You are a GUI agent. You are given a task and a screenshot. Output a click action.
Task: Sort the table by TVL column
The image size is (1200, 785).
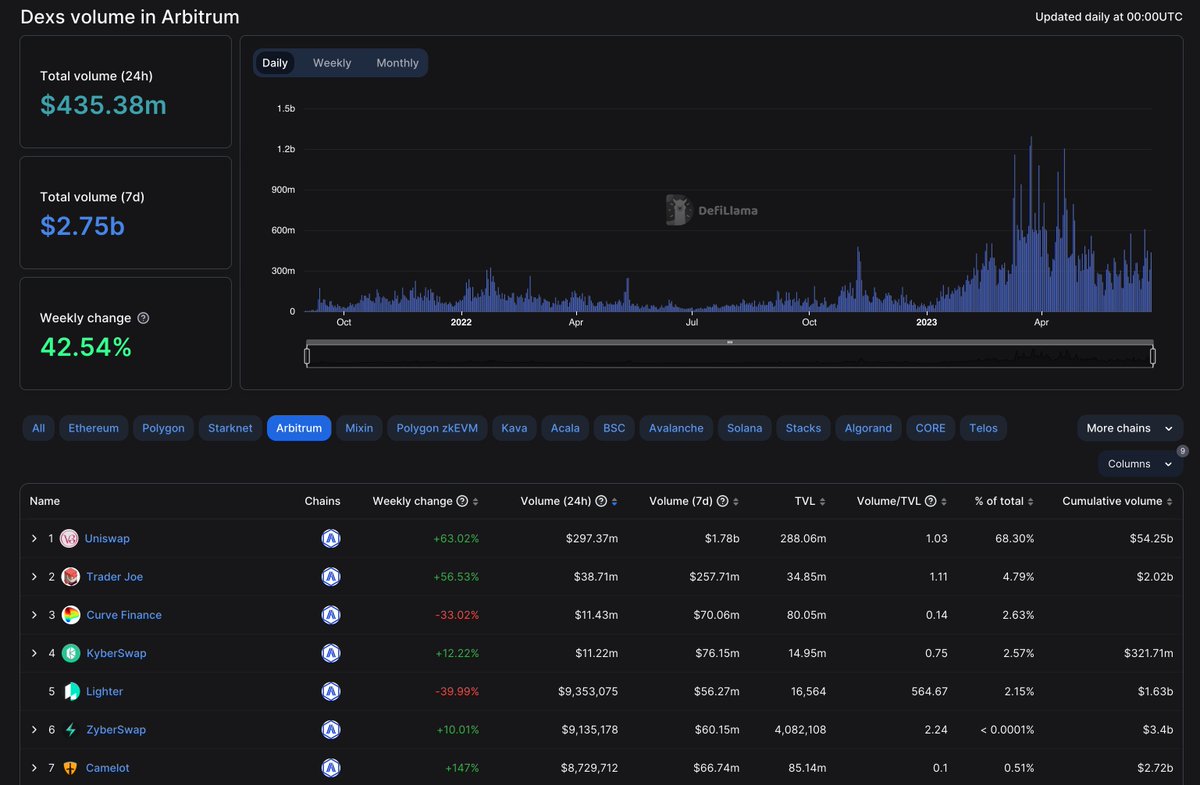(810, 501)
